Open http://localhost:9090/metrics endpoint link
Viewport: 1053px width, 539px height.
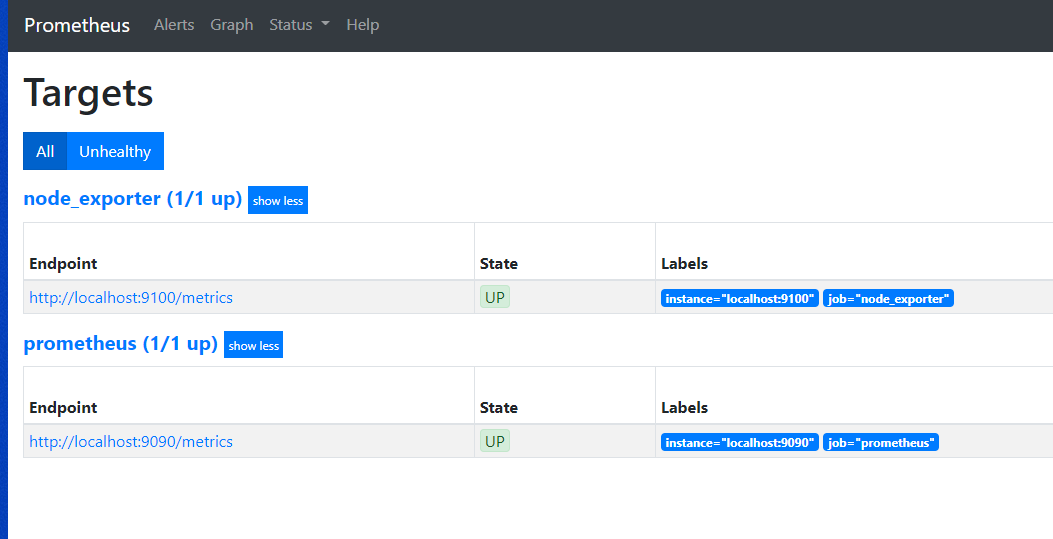[x=131, y=442]
